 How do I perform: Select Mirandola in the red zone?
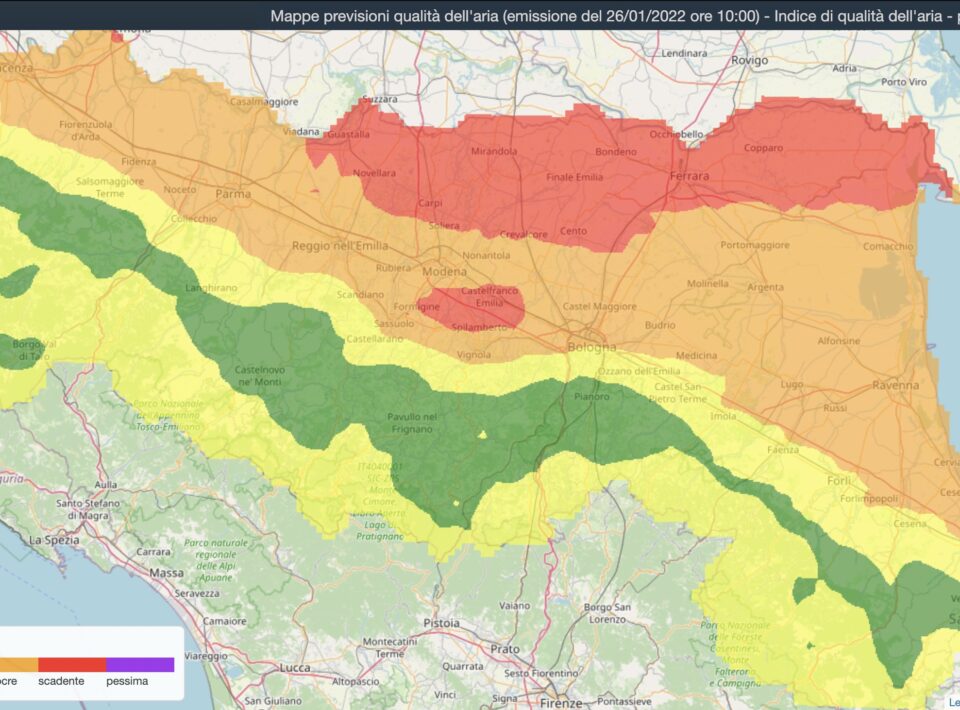point(494,152)
